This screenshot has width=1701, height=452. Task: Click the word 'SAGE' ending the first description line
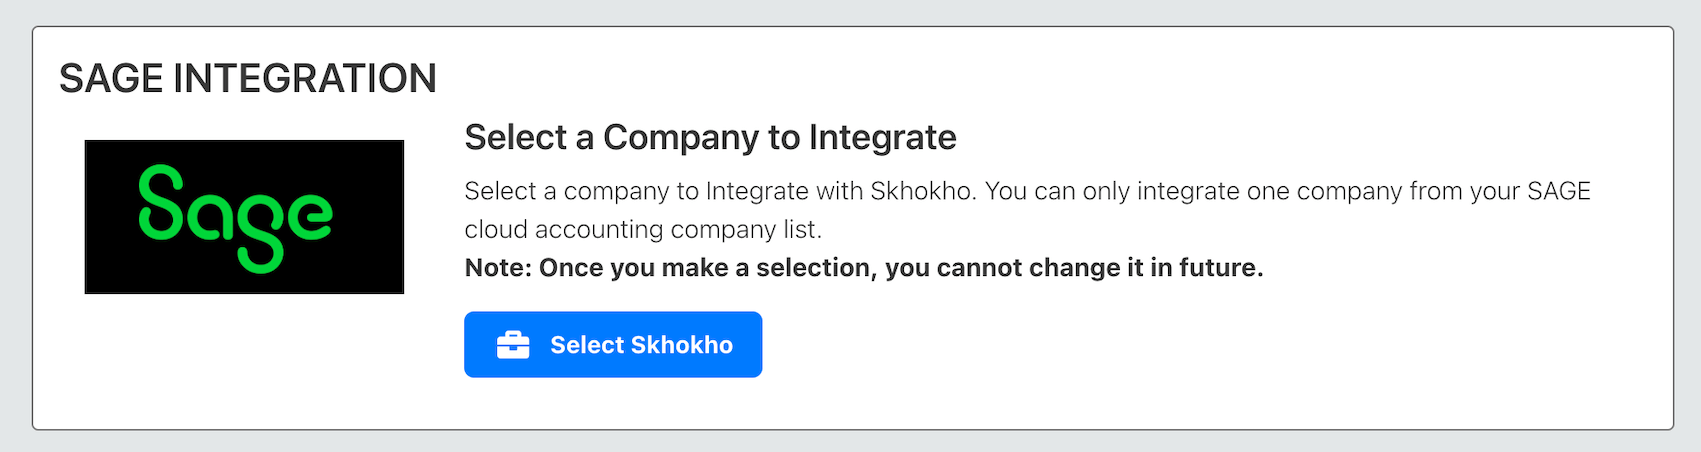pyautogui.click(x=1558, y=191)
